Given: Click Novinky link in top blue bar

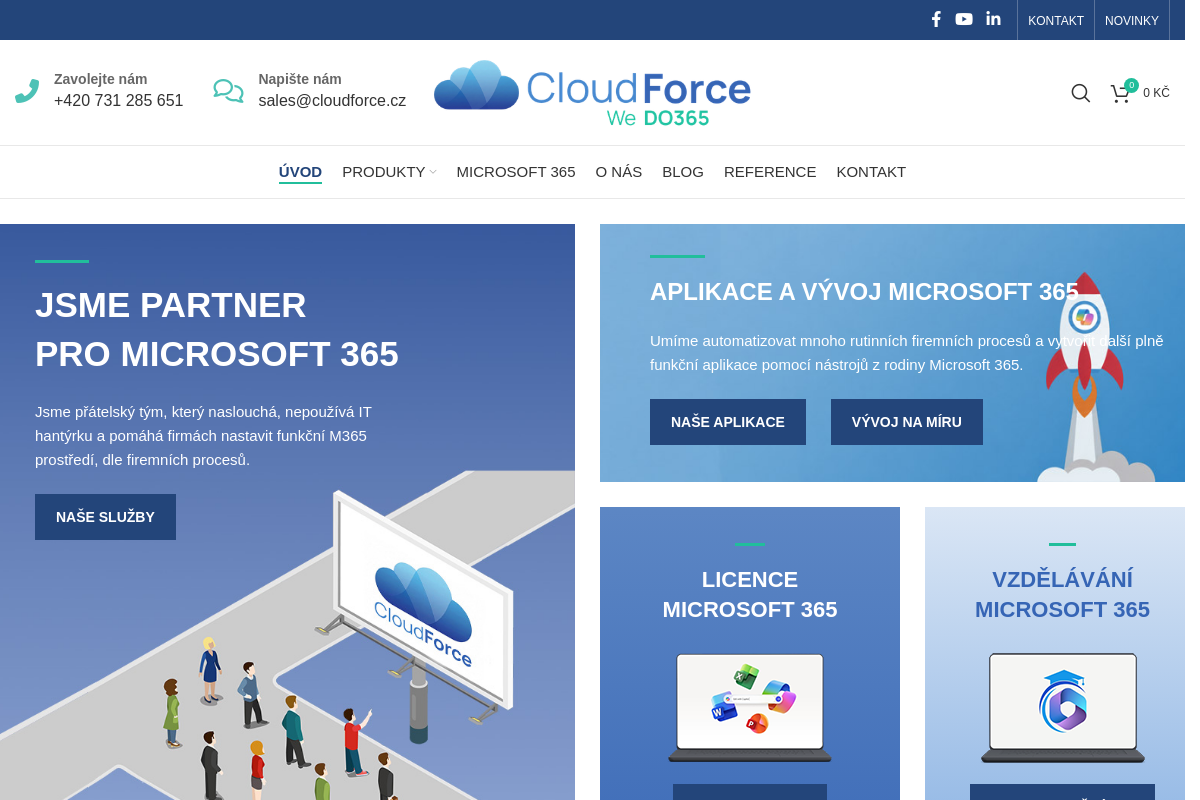Looking at the screenshot, I should tap(1132, 20).
